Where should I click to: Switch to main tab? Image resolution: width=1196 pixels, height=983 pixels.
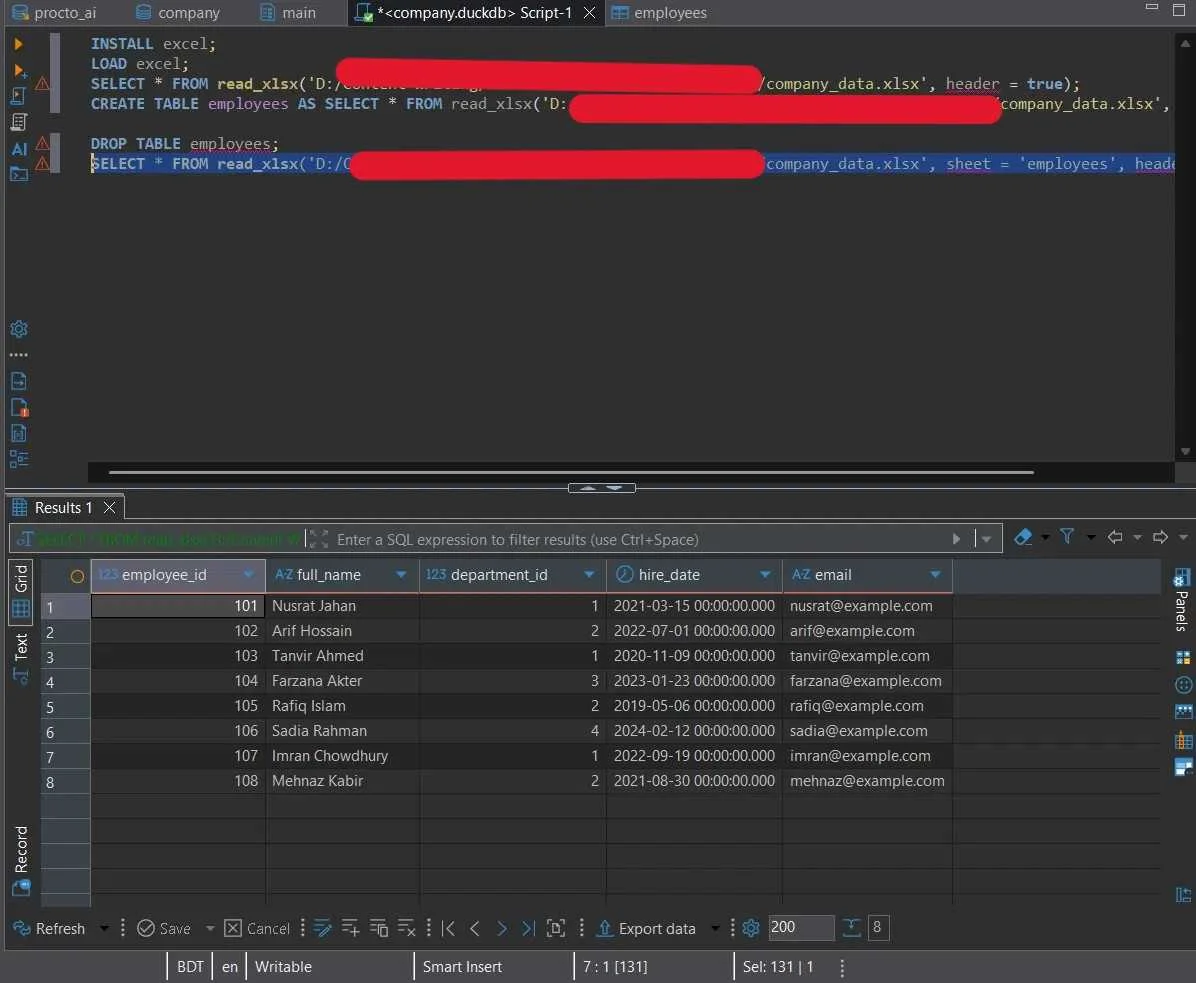[x=288, y=13]
